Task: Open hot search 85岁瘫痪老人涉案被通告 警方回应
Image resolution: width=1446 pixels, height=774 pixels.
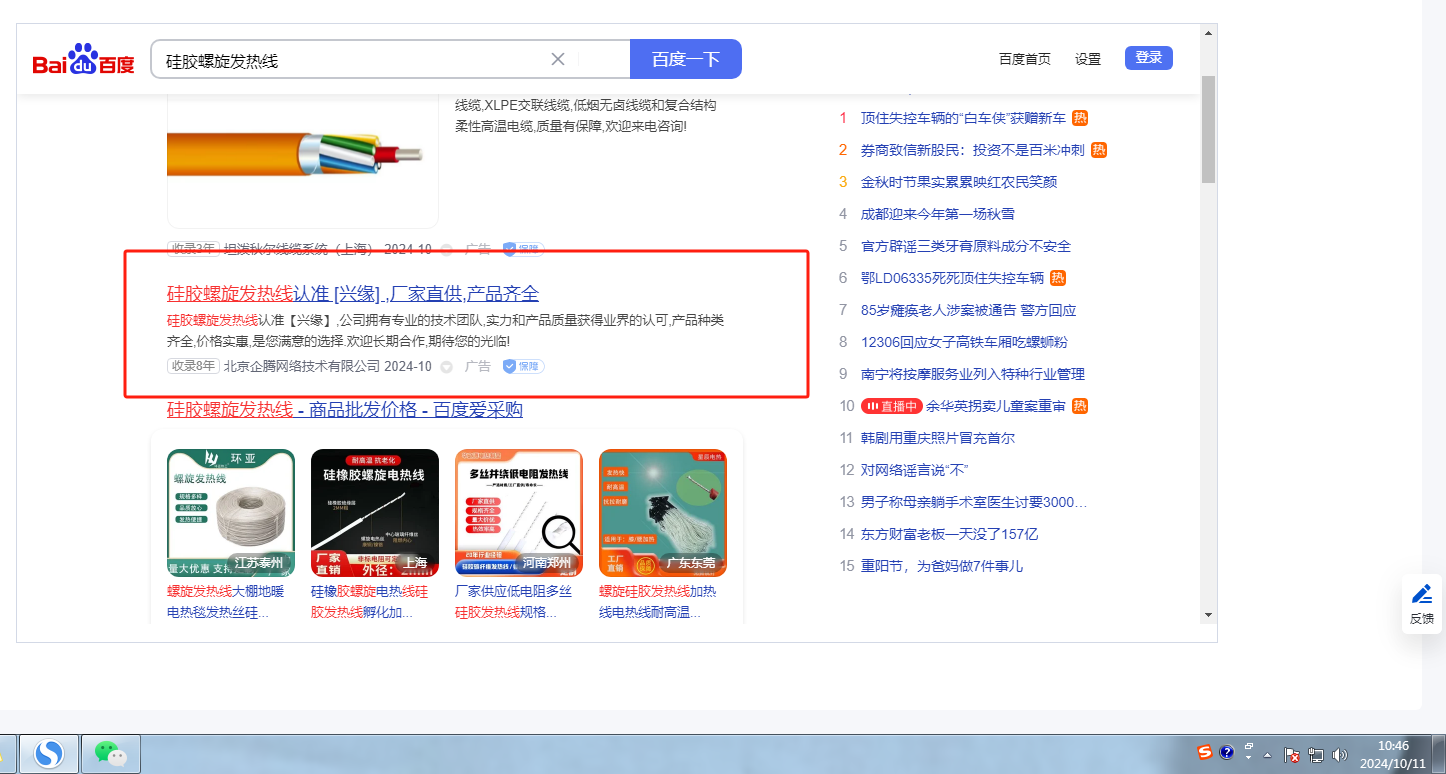Action: click(968, 310)
